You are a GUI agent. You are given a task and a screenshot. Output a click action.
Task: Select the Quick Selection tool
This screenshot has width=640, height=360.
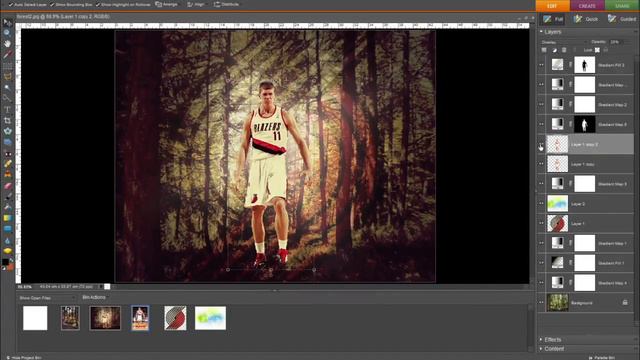tap(7, 98)
